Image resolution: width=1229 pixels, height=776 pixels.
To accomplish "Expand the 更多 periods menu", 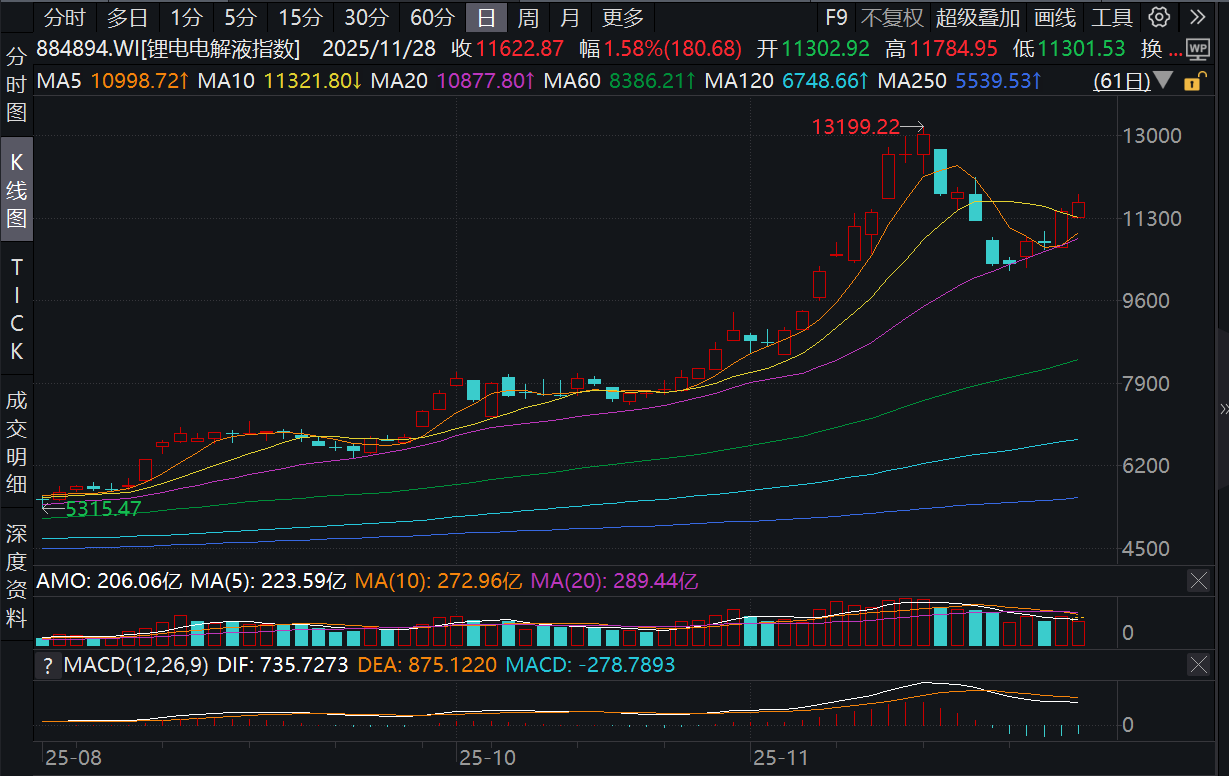I will click(623, 17).
